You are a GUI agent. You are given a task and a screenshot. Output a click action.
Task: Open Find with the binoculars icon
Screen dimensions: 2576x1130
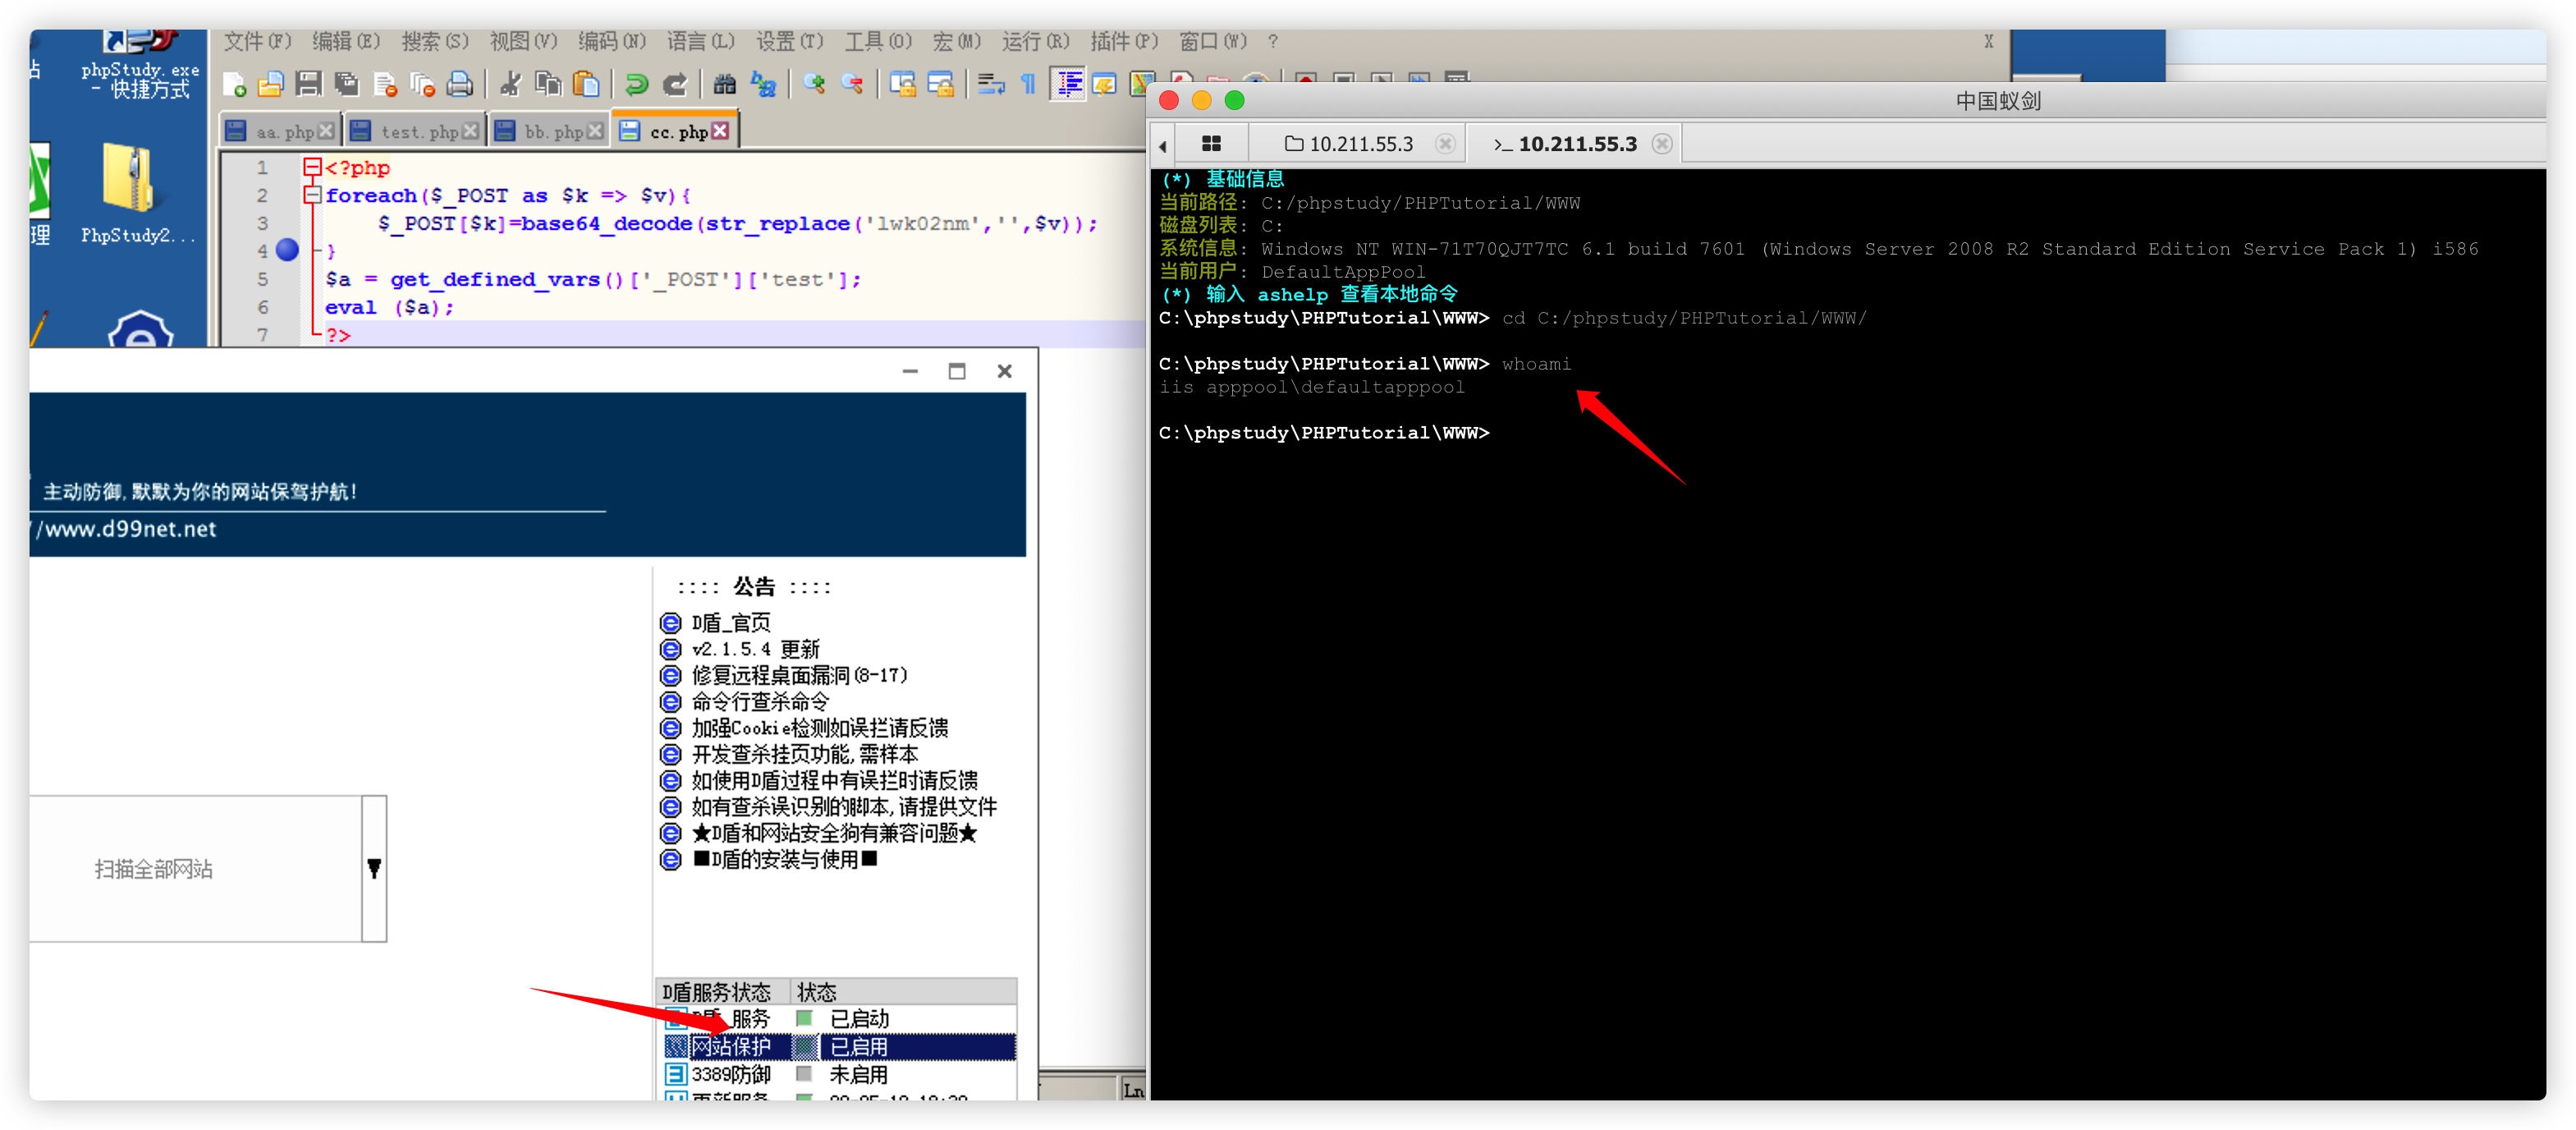tap(725, 85)
